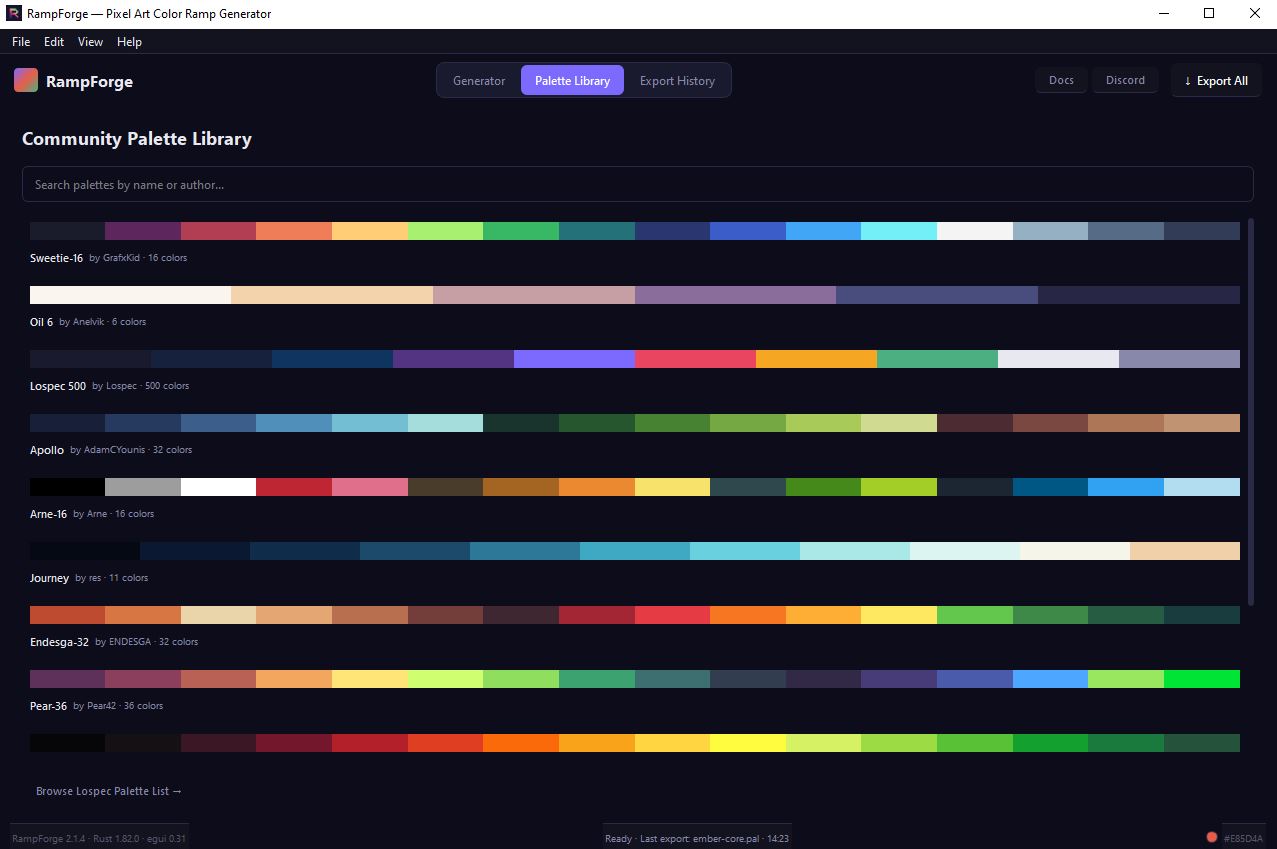Open the Edit menu

tap(54, 42)
